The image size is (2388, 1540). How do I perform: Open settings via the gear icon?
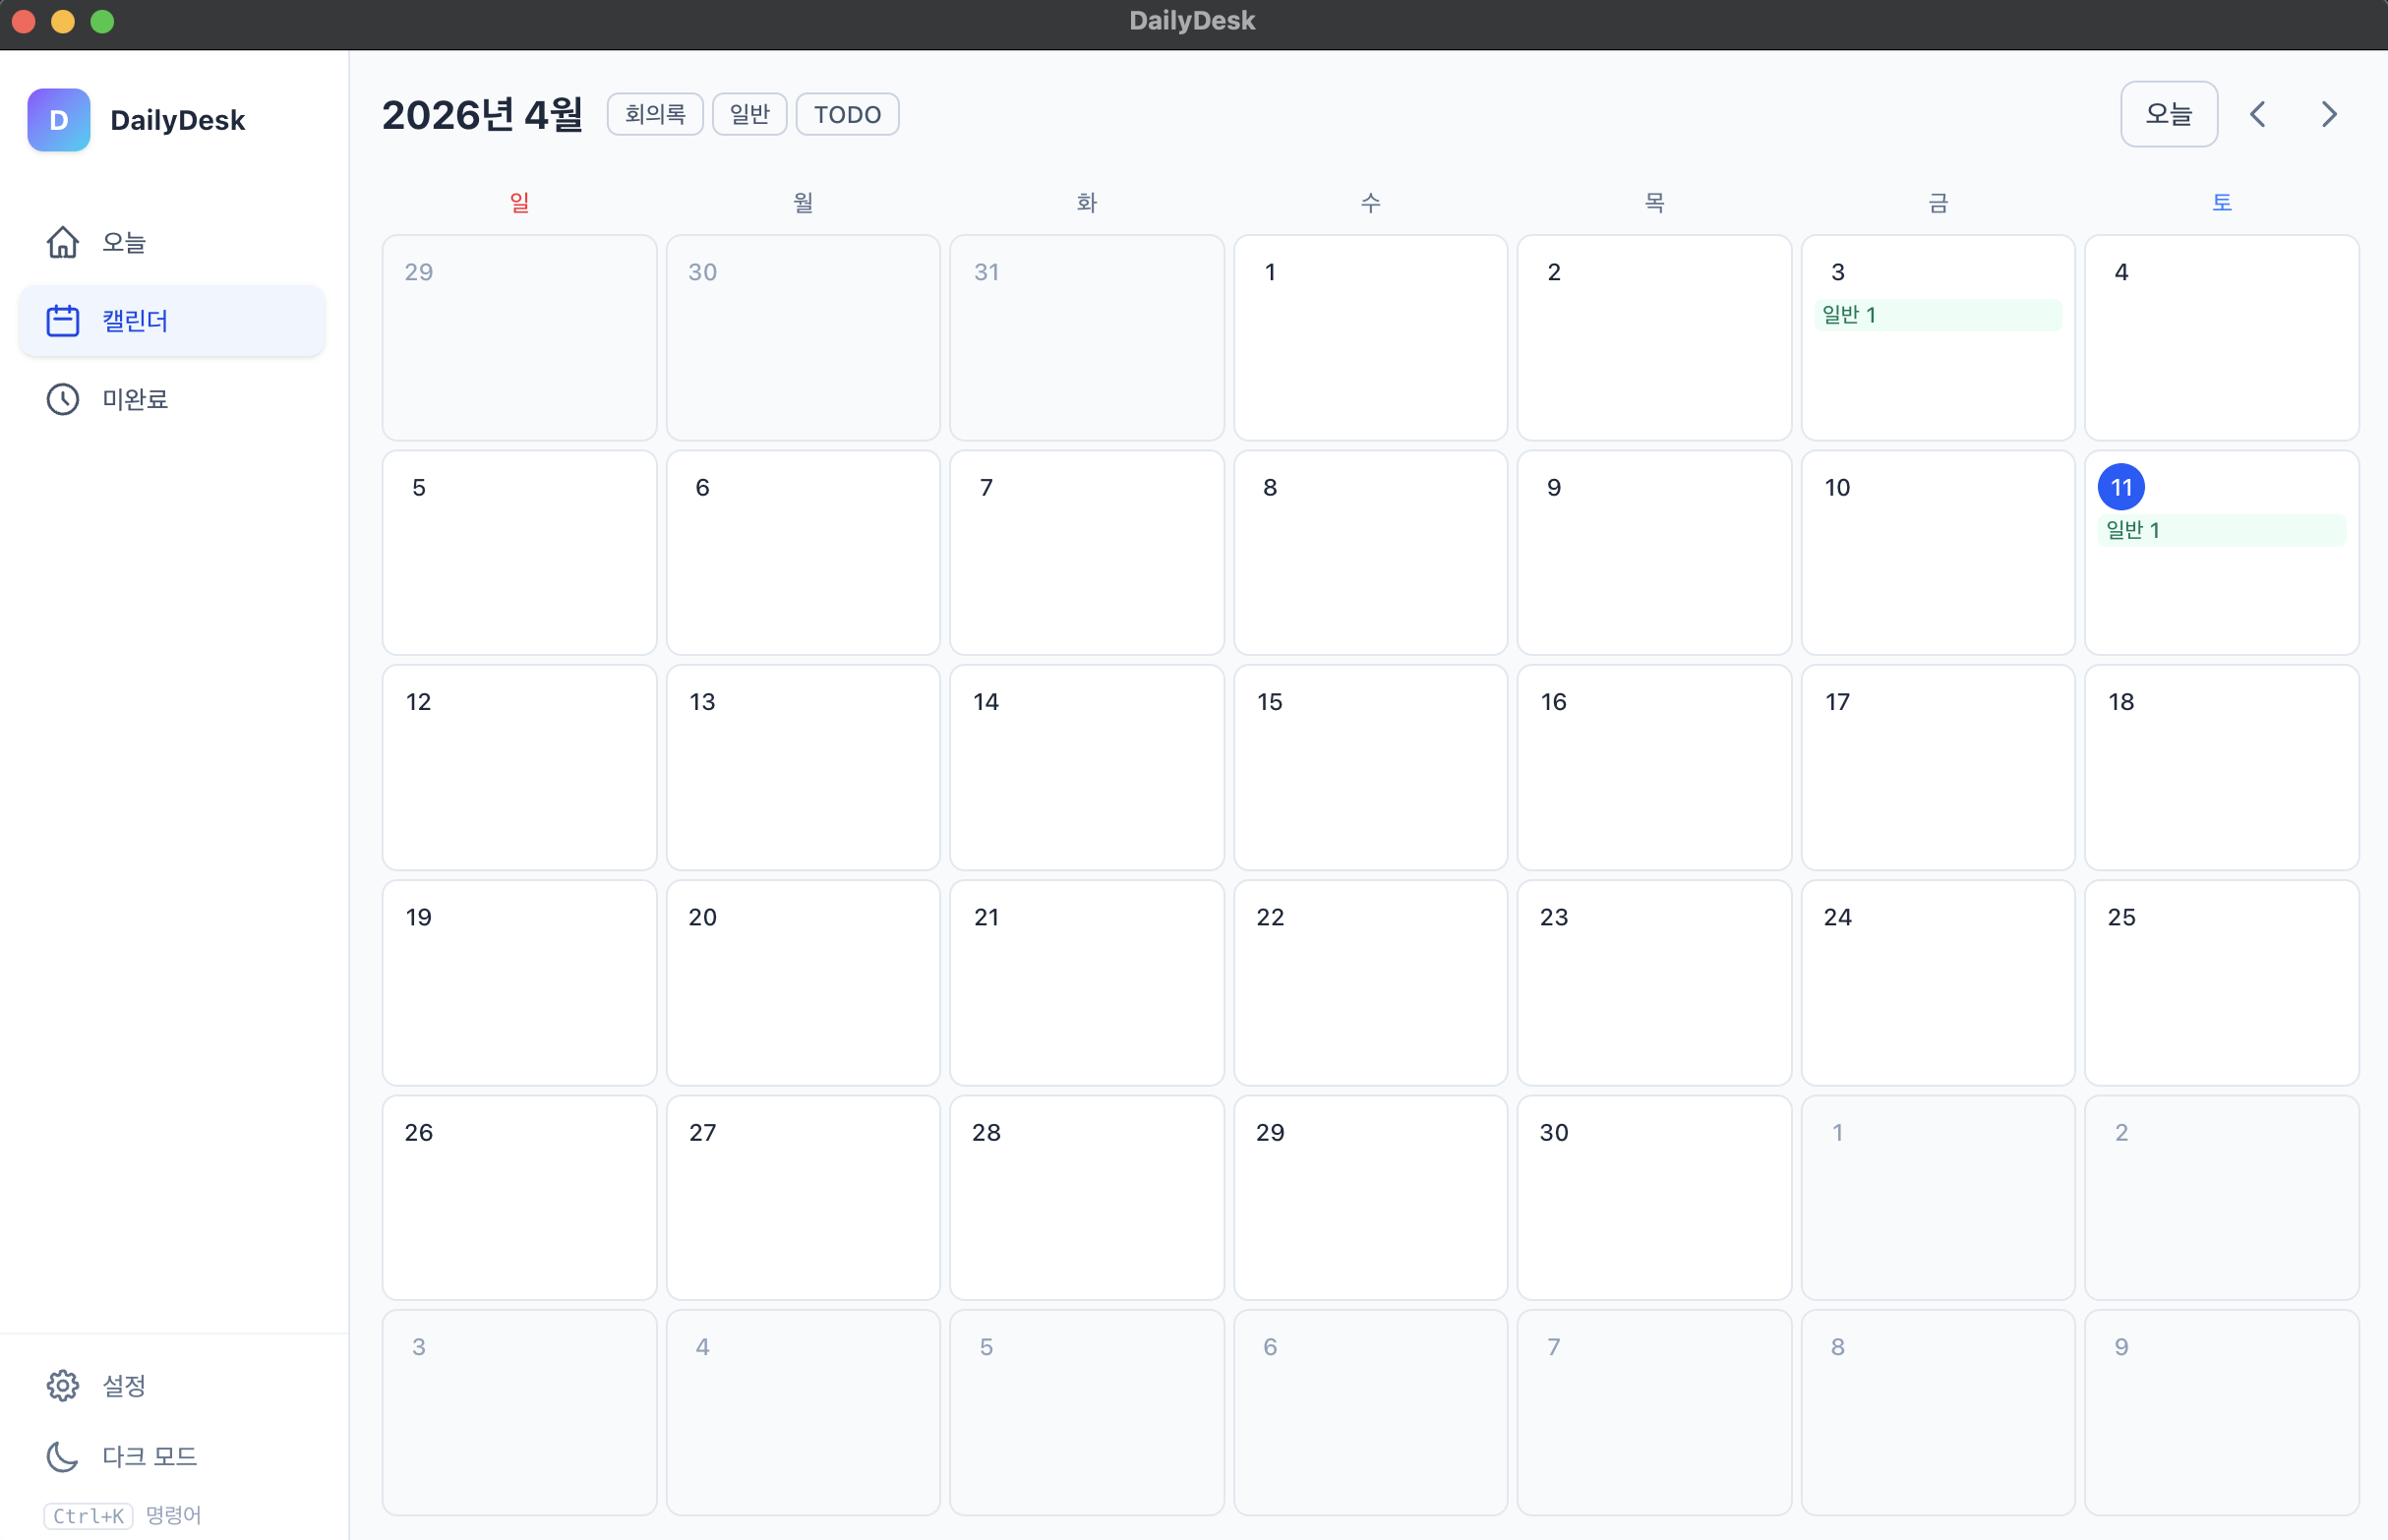click(x=62, y=1385)
